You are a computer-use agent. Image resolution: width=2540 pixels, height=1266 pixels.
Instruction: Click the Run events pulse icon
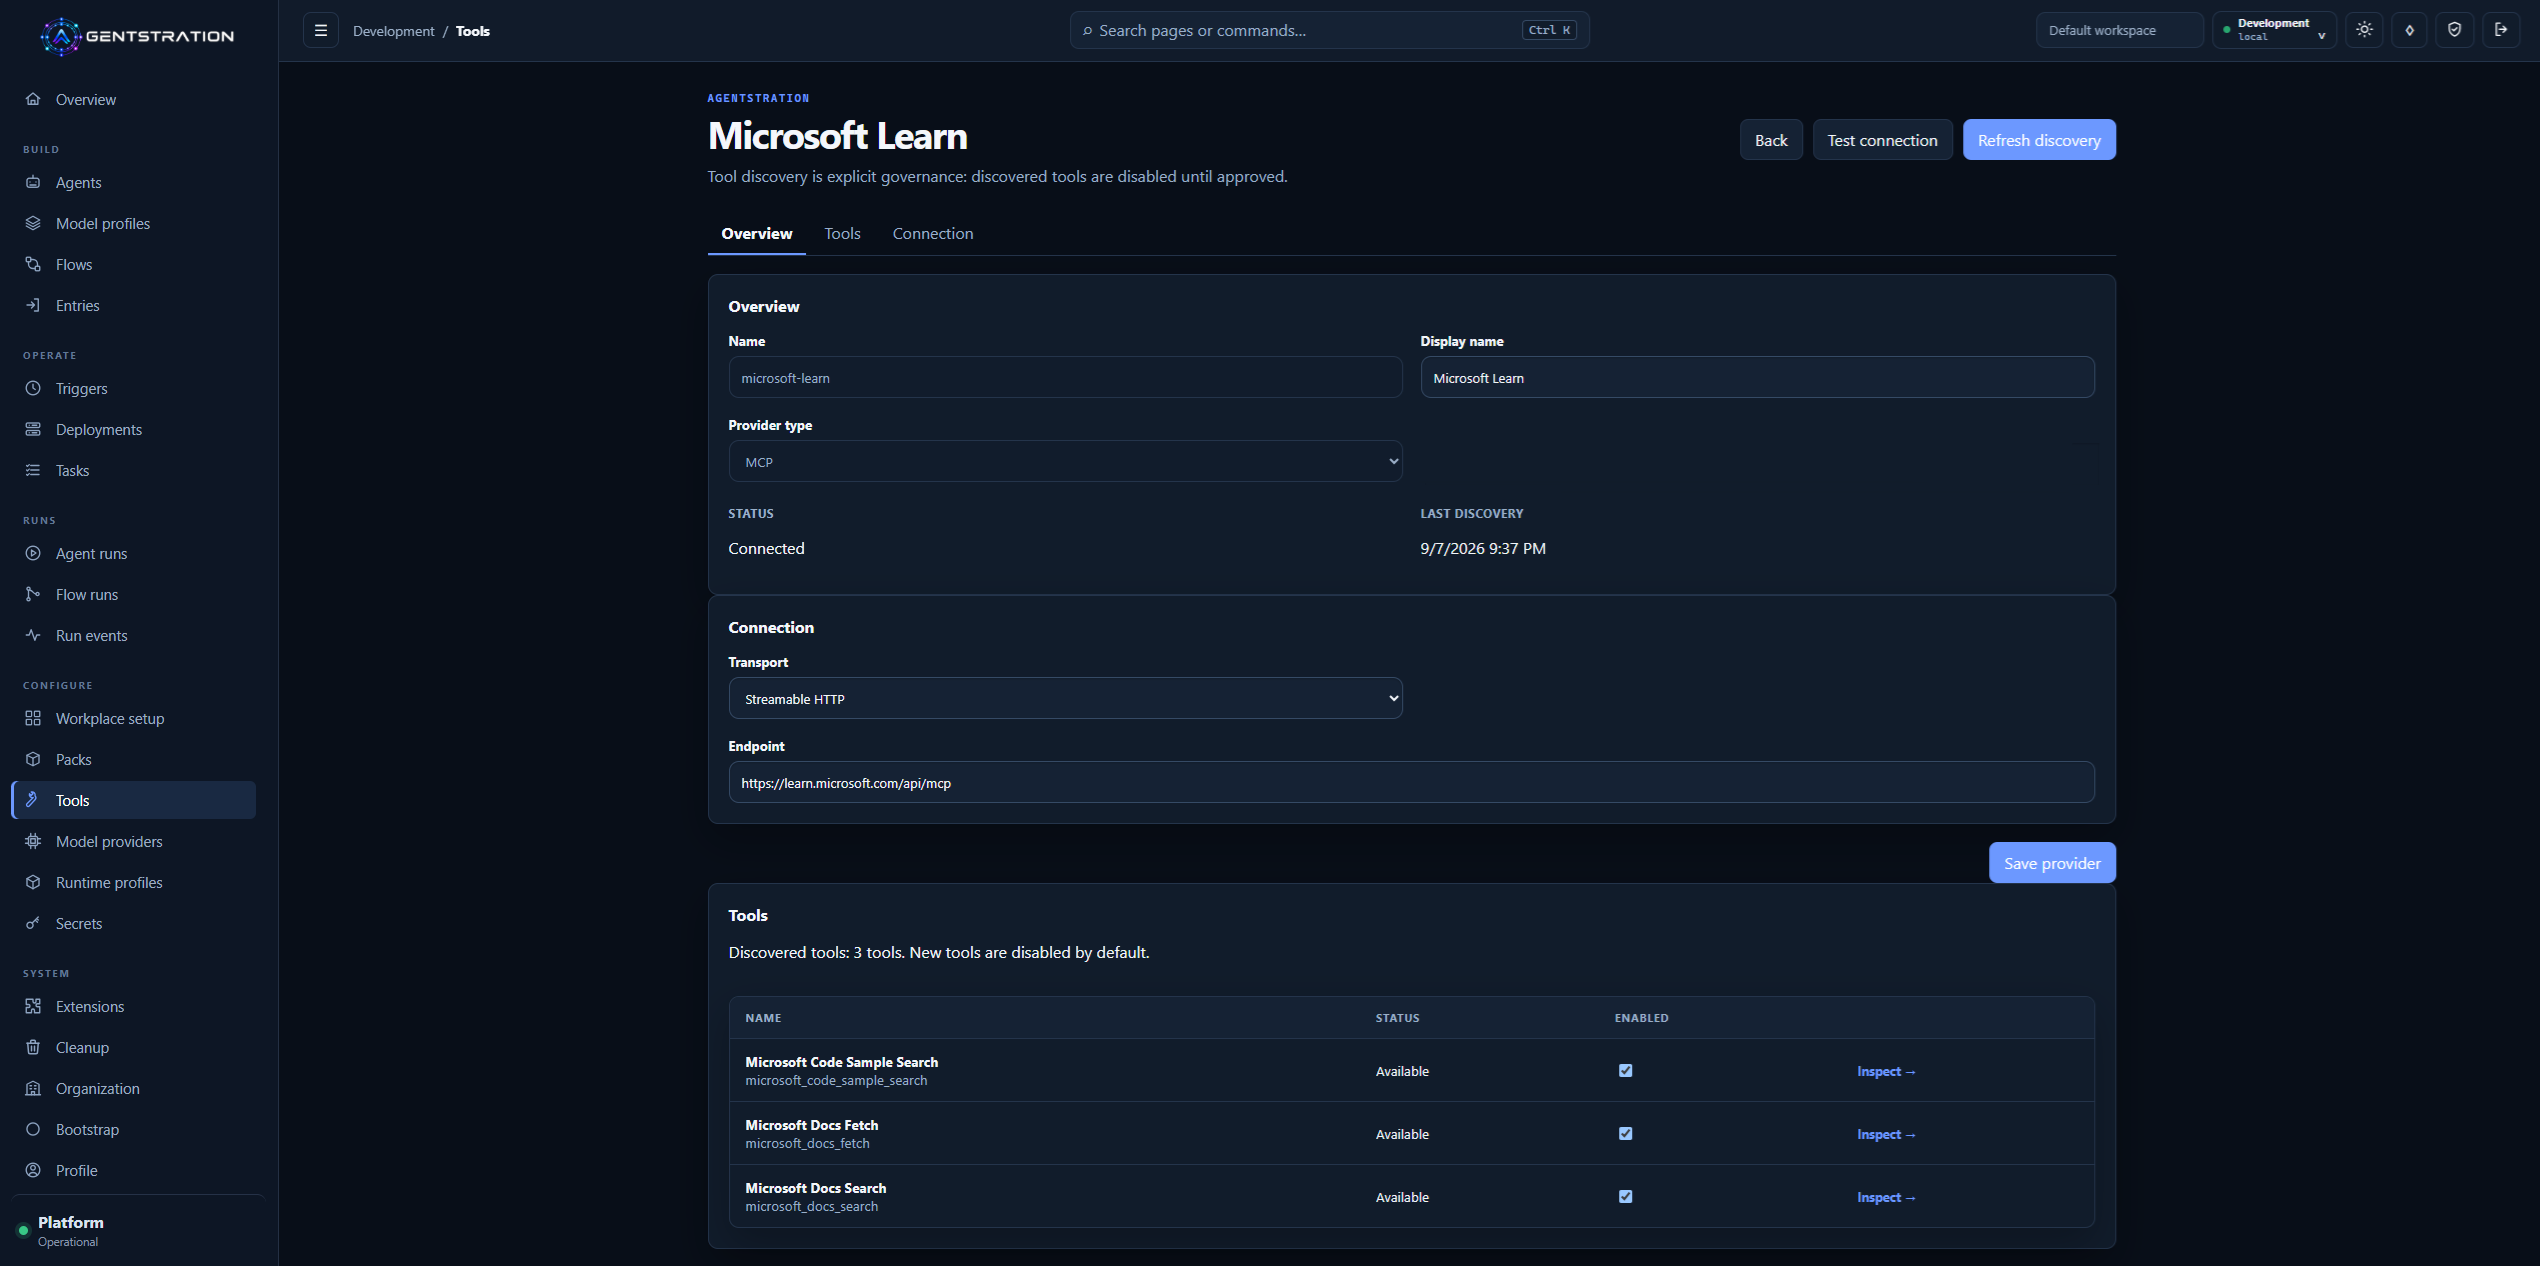coord(33,635)
